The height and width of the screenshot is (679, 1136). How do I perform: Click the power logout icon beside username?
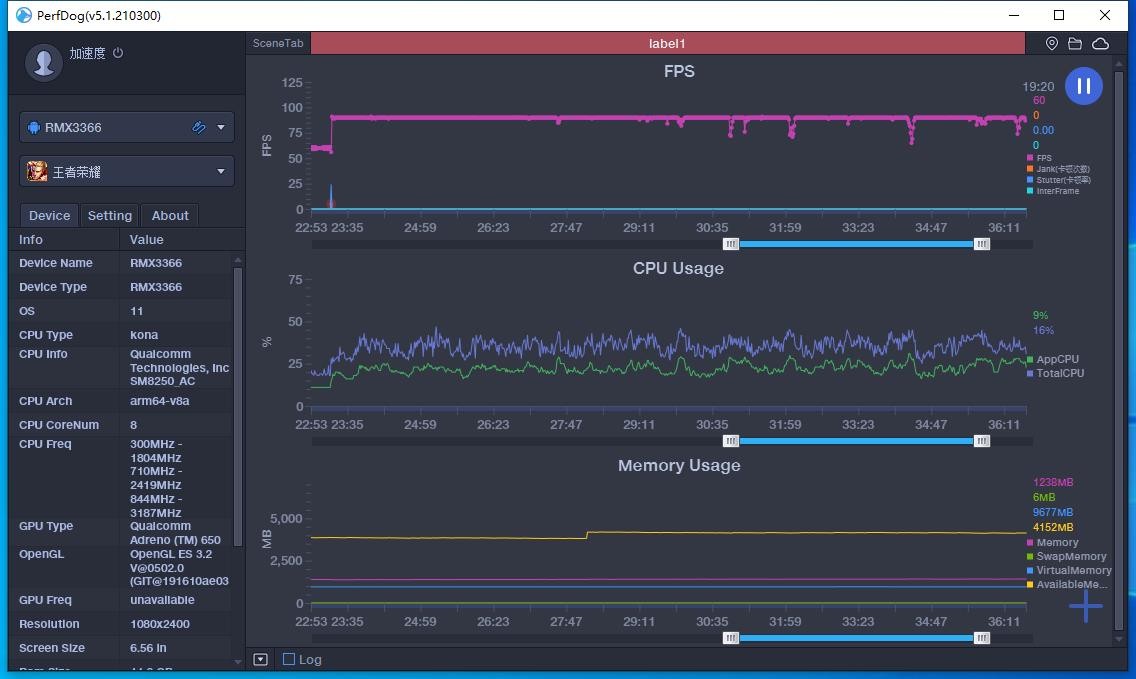point(118,53)
